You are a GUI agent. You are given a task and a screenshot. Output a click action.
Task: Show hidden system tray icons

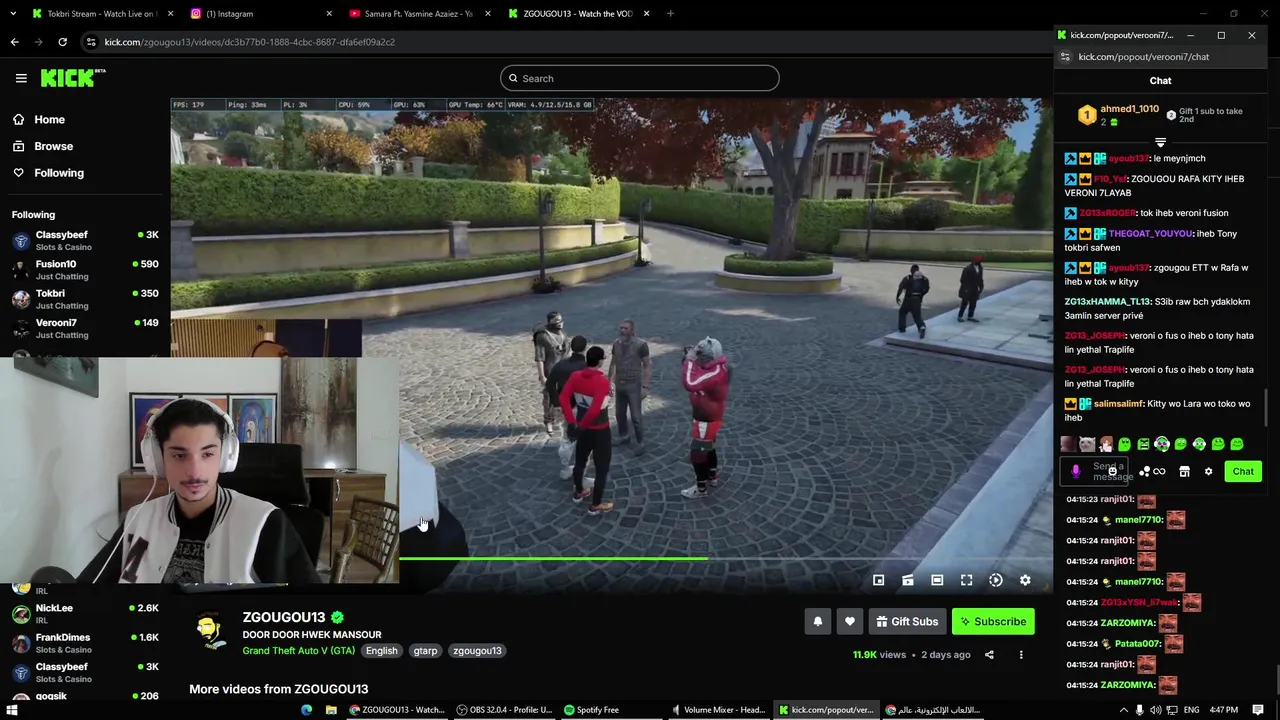(1123, 710)
